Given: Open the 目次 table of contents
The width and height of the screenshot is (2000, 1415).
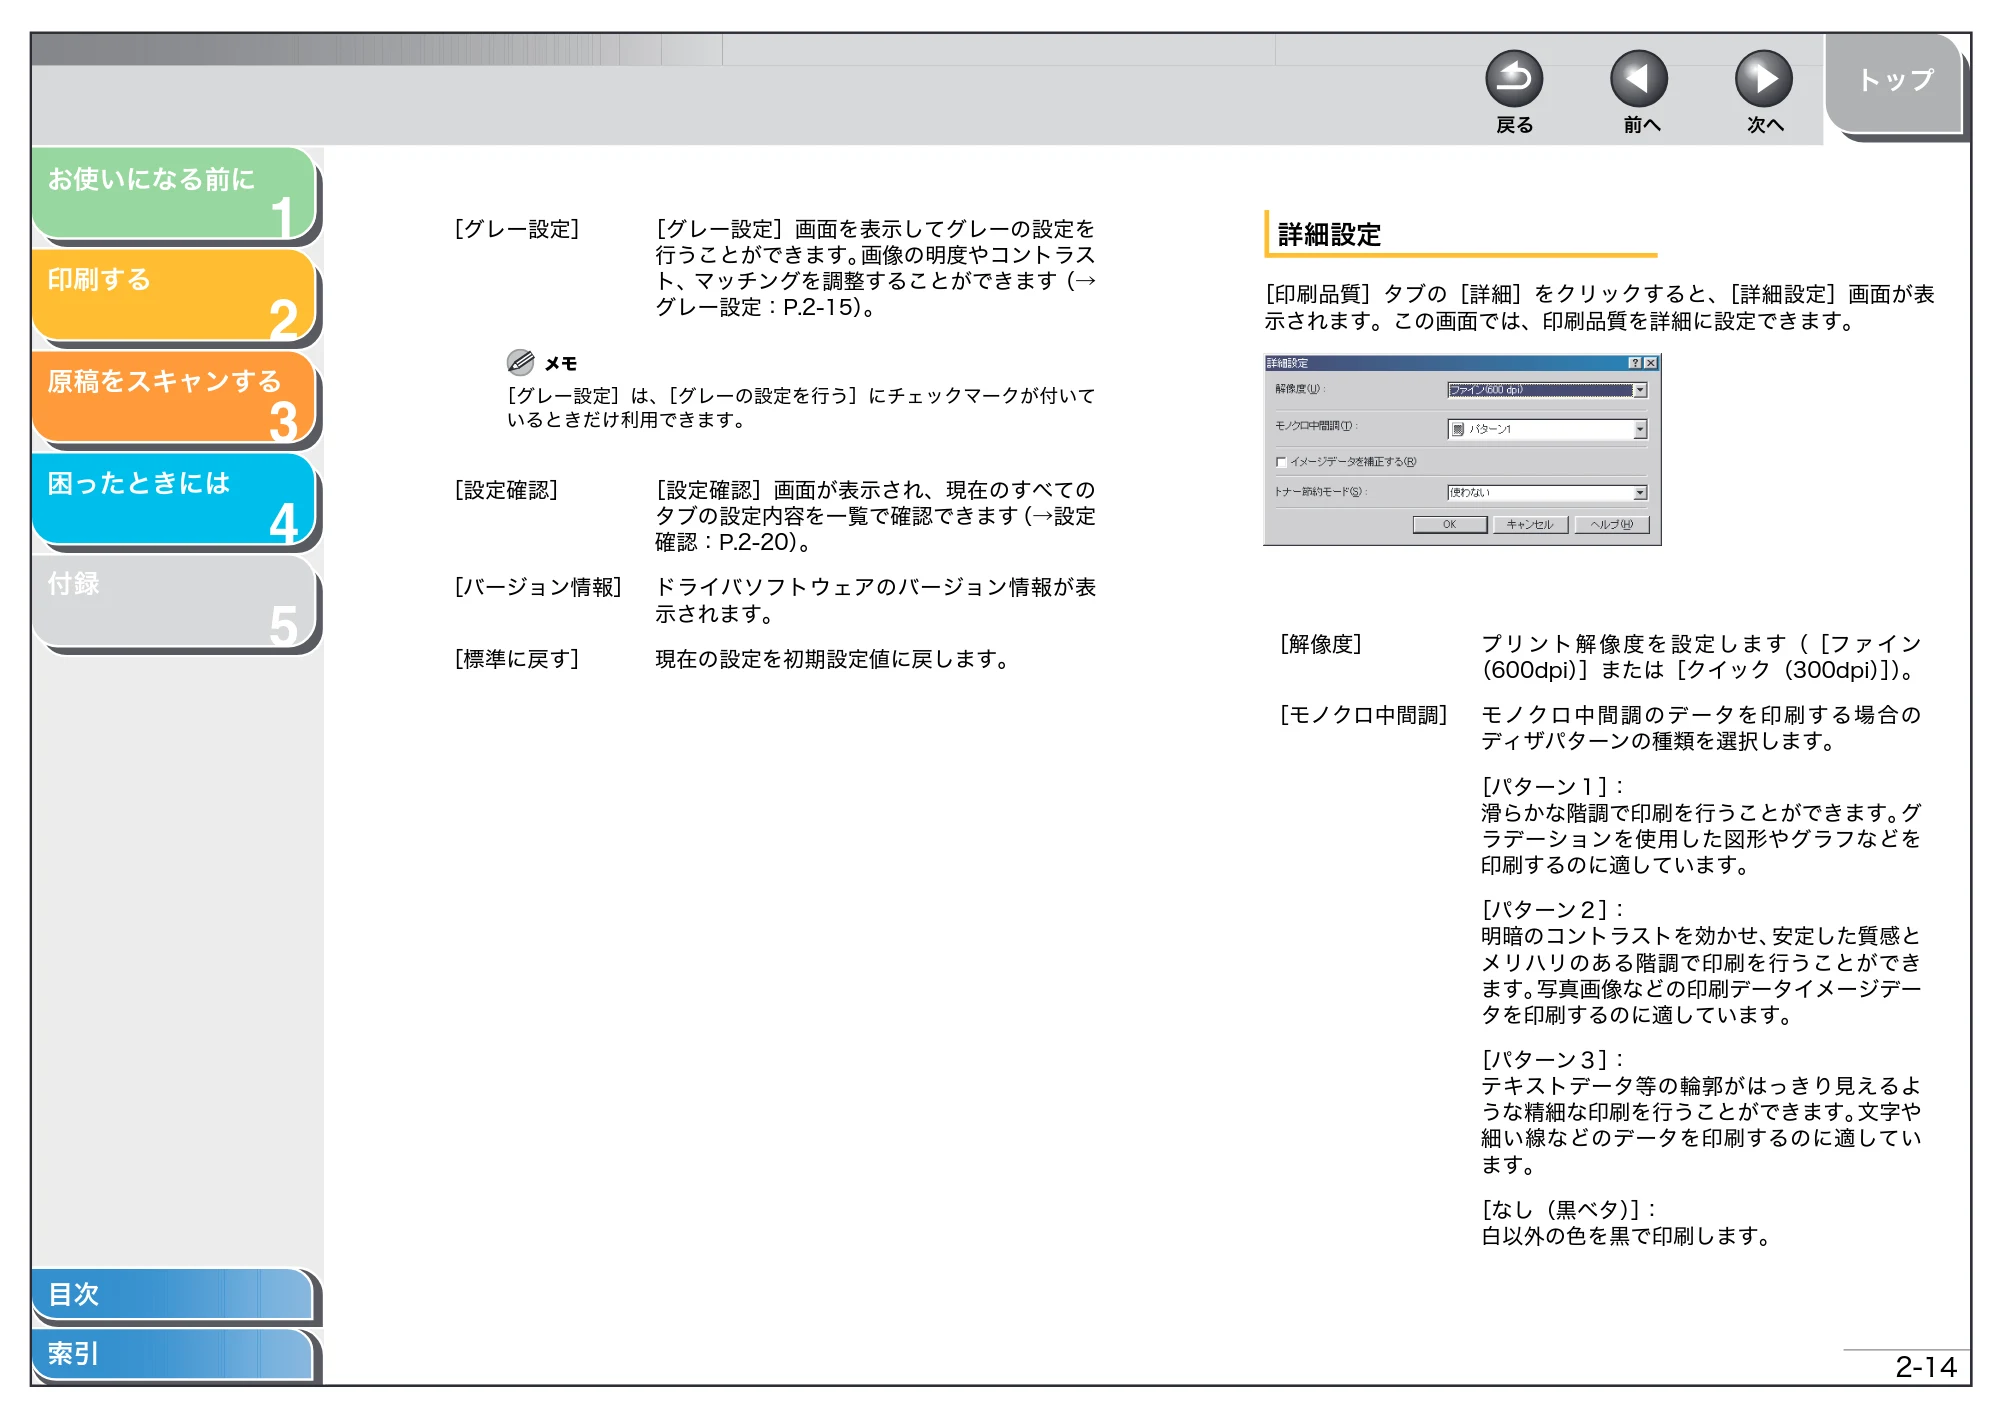Looking at the screenshot, I should point(173,1294).
